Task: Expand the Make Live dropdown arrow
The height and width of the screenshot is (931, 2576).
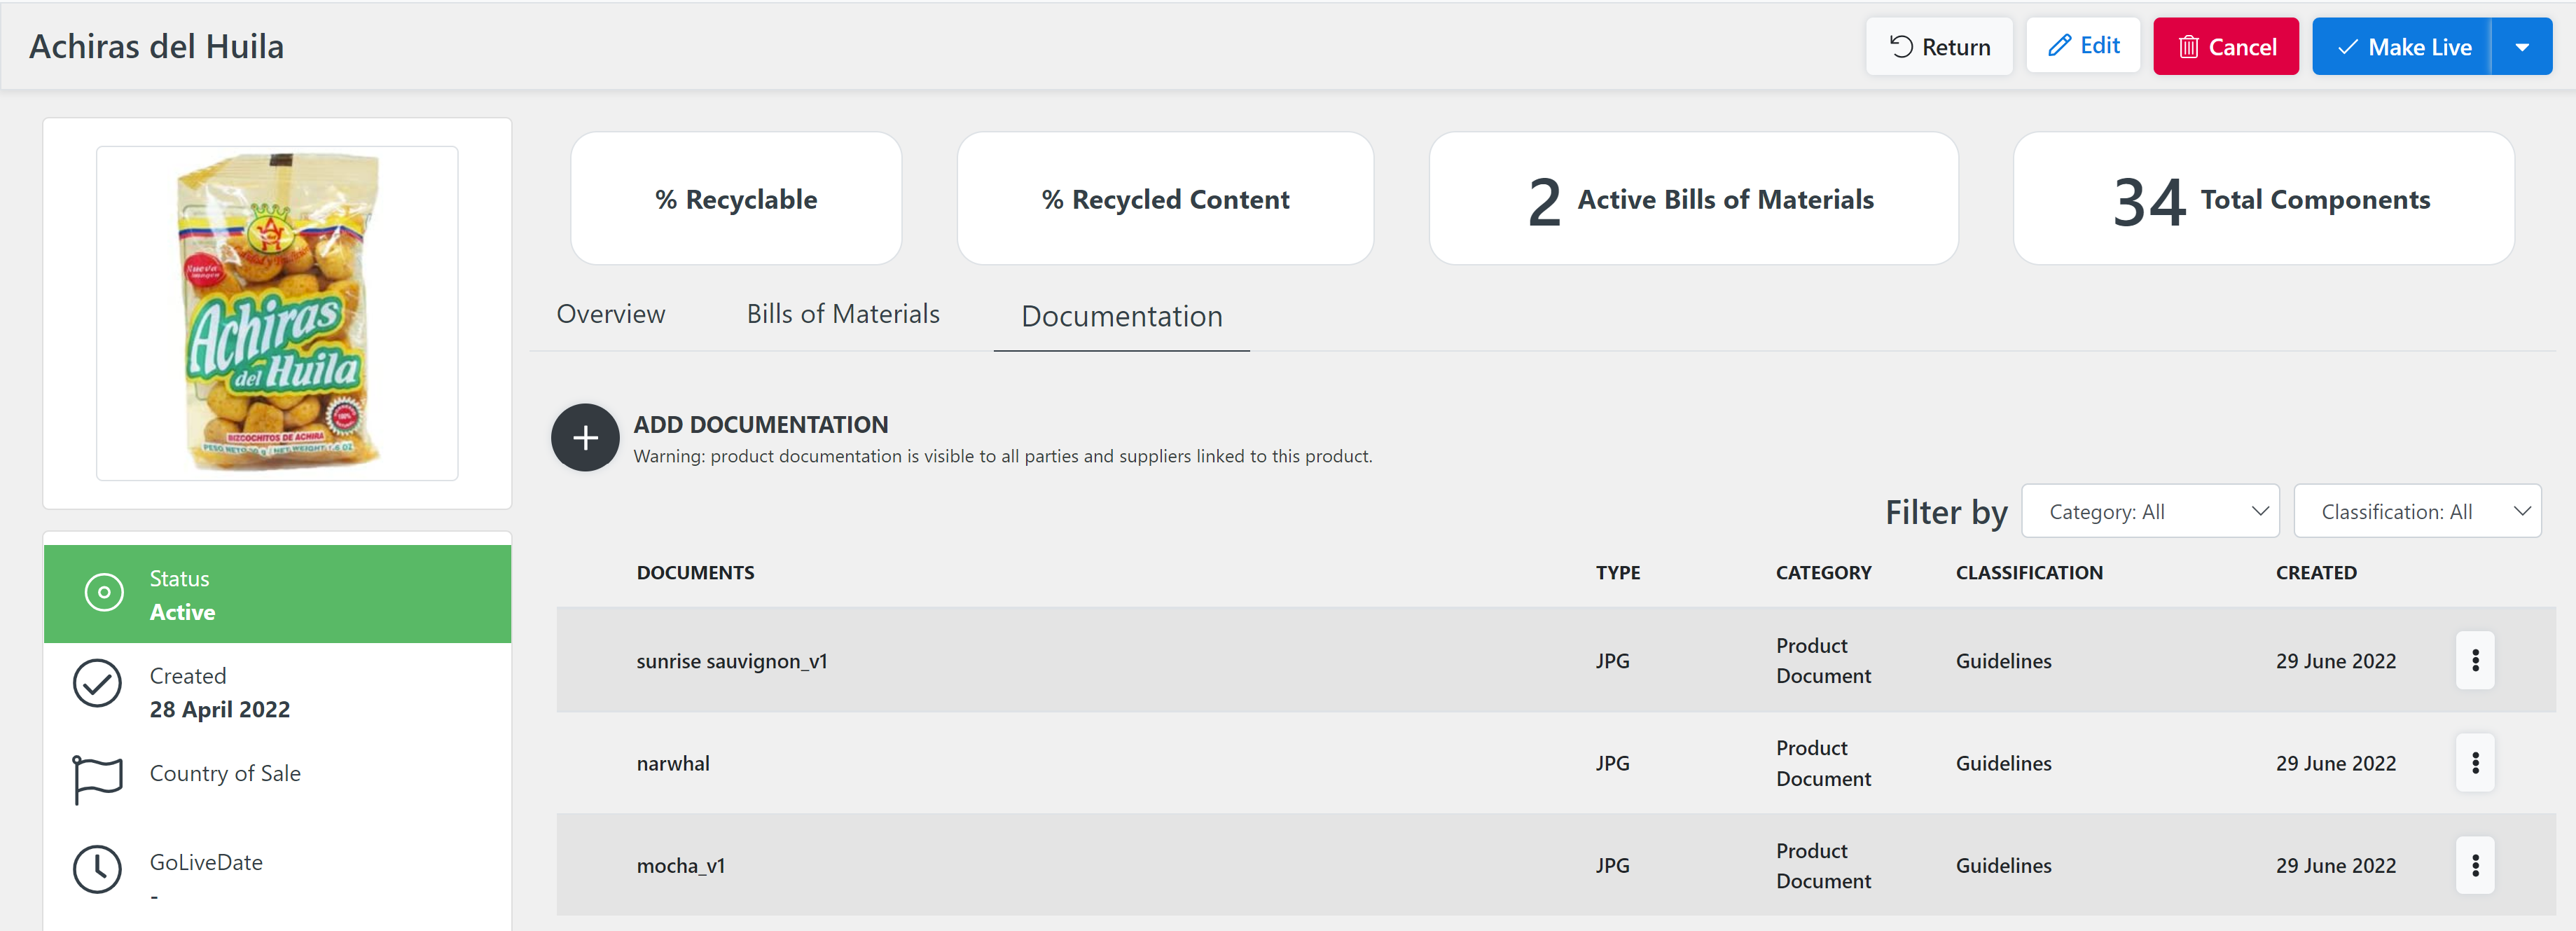Action: point(2522,46)
